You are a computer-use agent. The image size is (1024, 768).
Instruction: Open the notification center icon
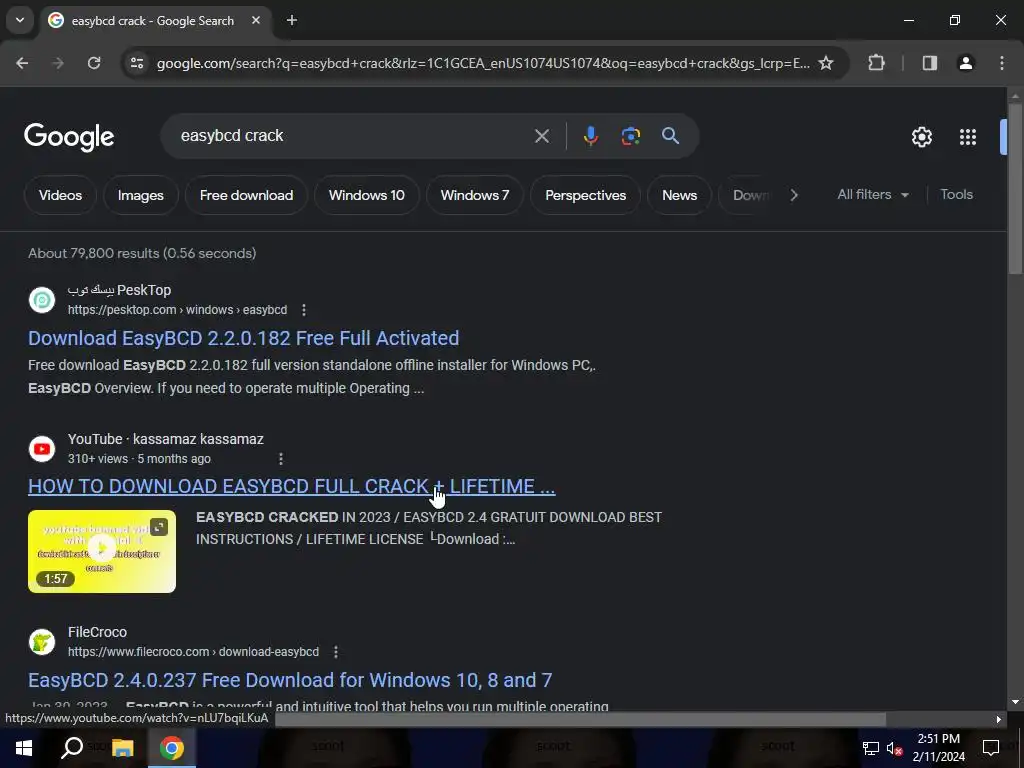[991, 748]
